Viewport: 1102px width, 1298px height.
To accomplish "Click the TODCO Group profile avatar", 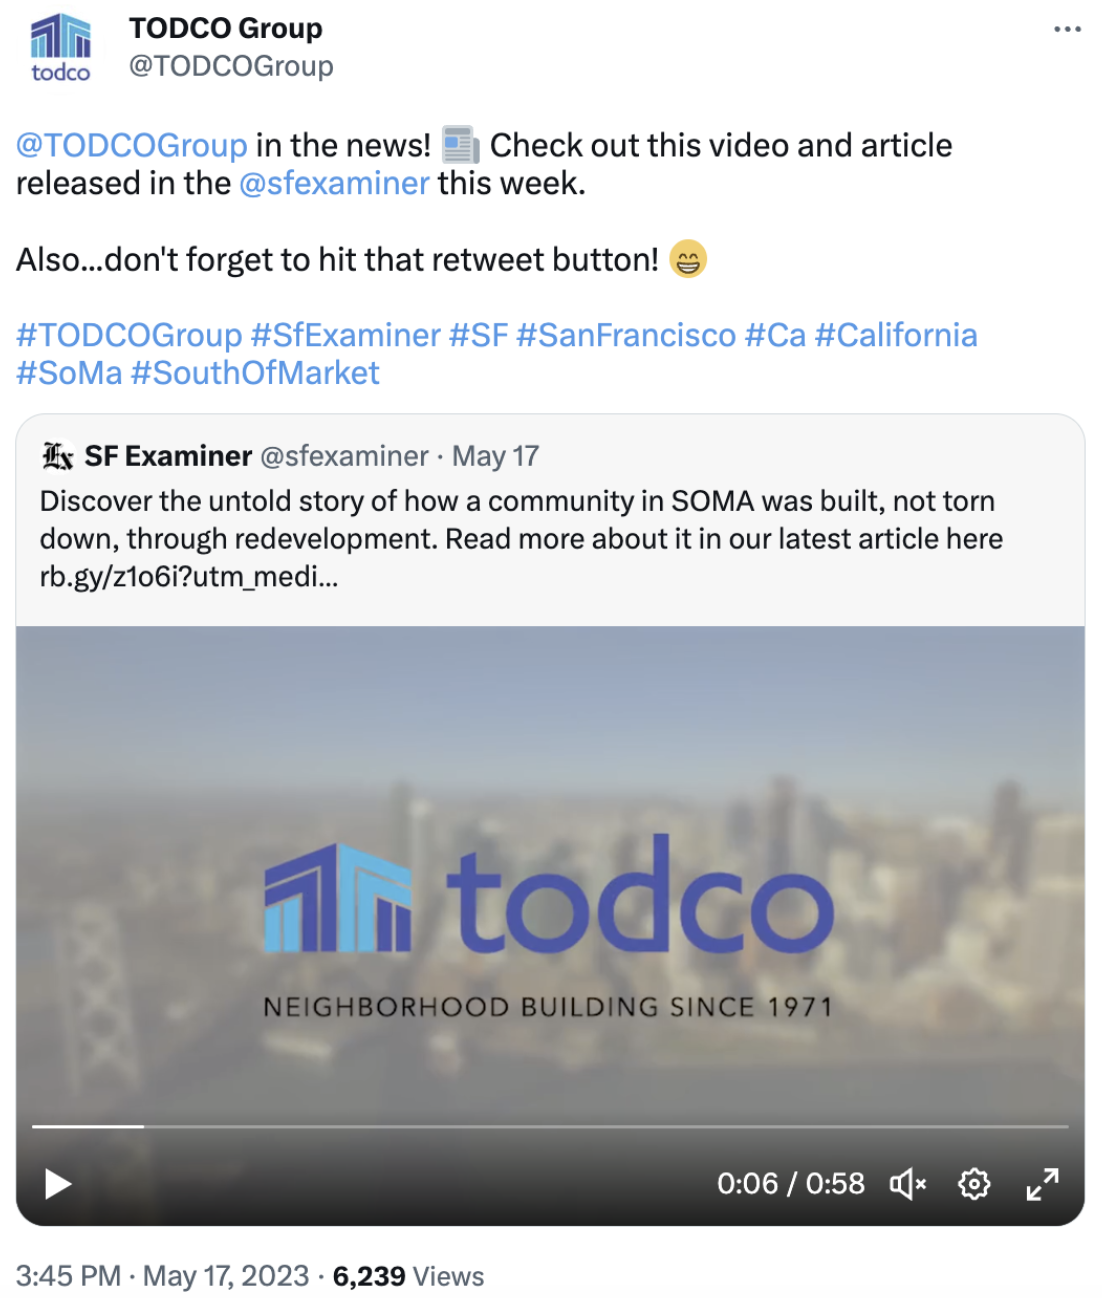I will (61, 47).
